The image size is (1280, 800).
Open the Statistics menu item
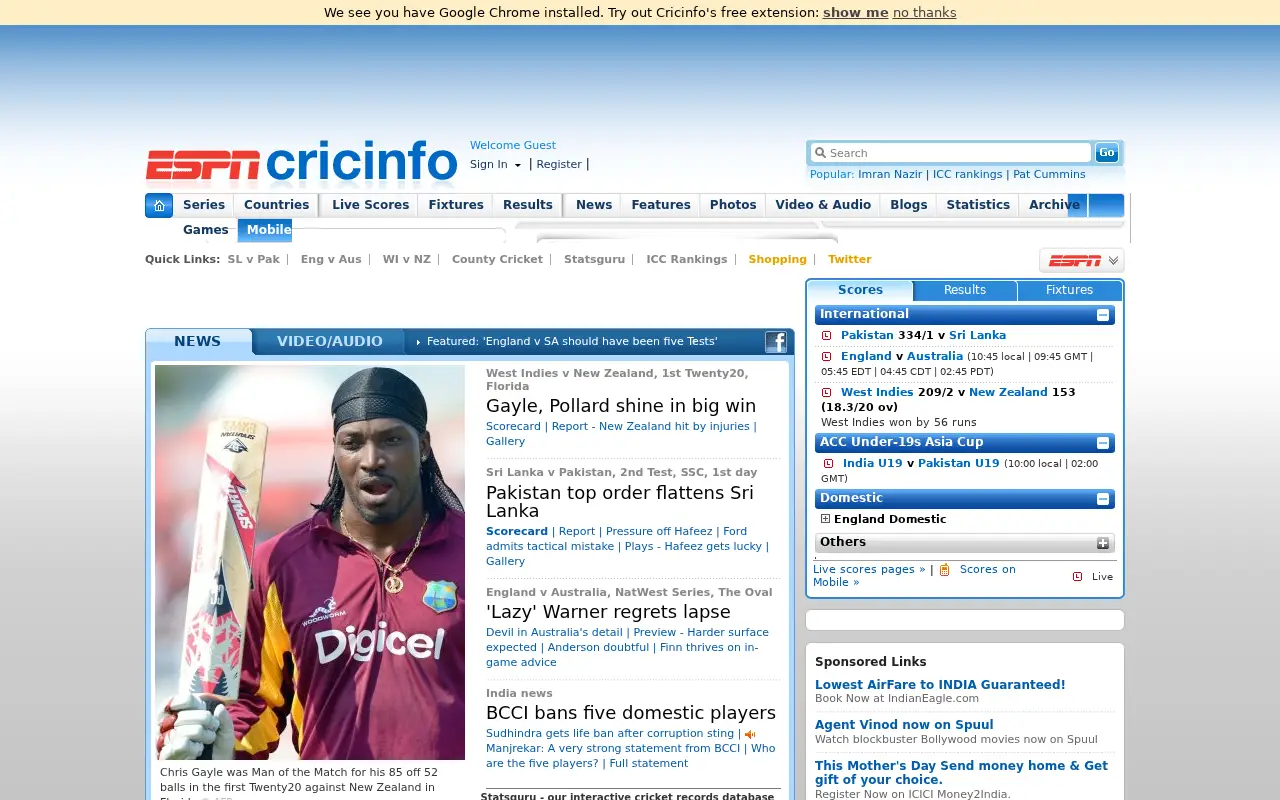978,205
